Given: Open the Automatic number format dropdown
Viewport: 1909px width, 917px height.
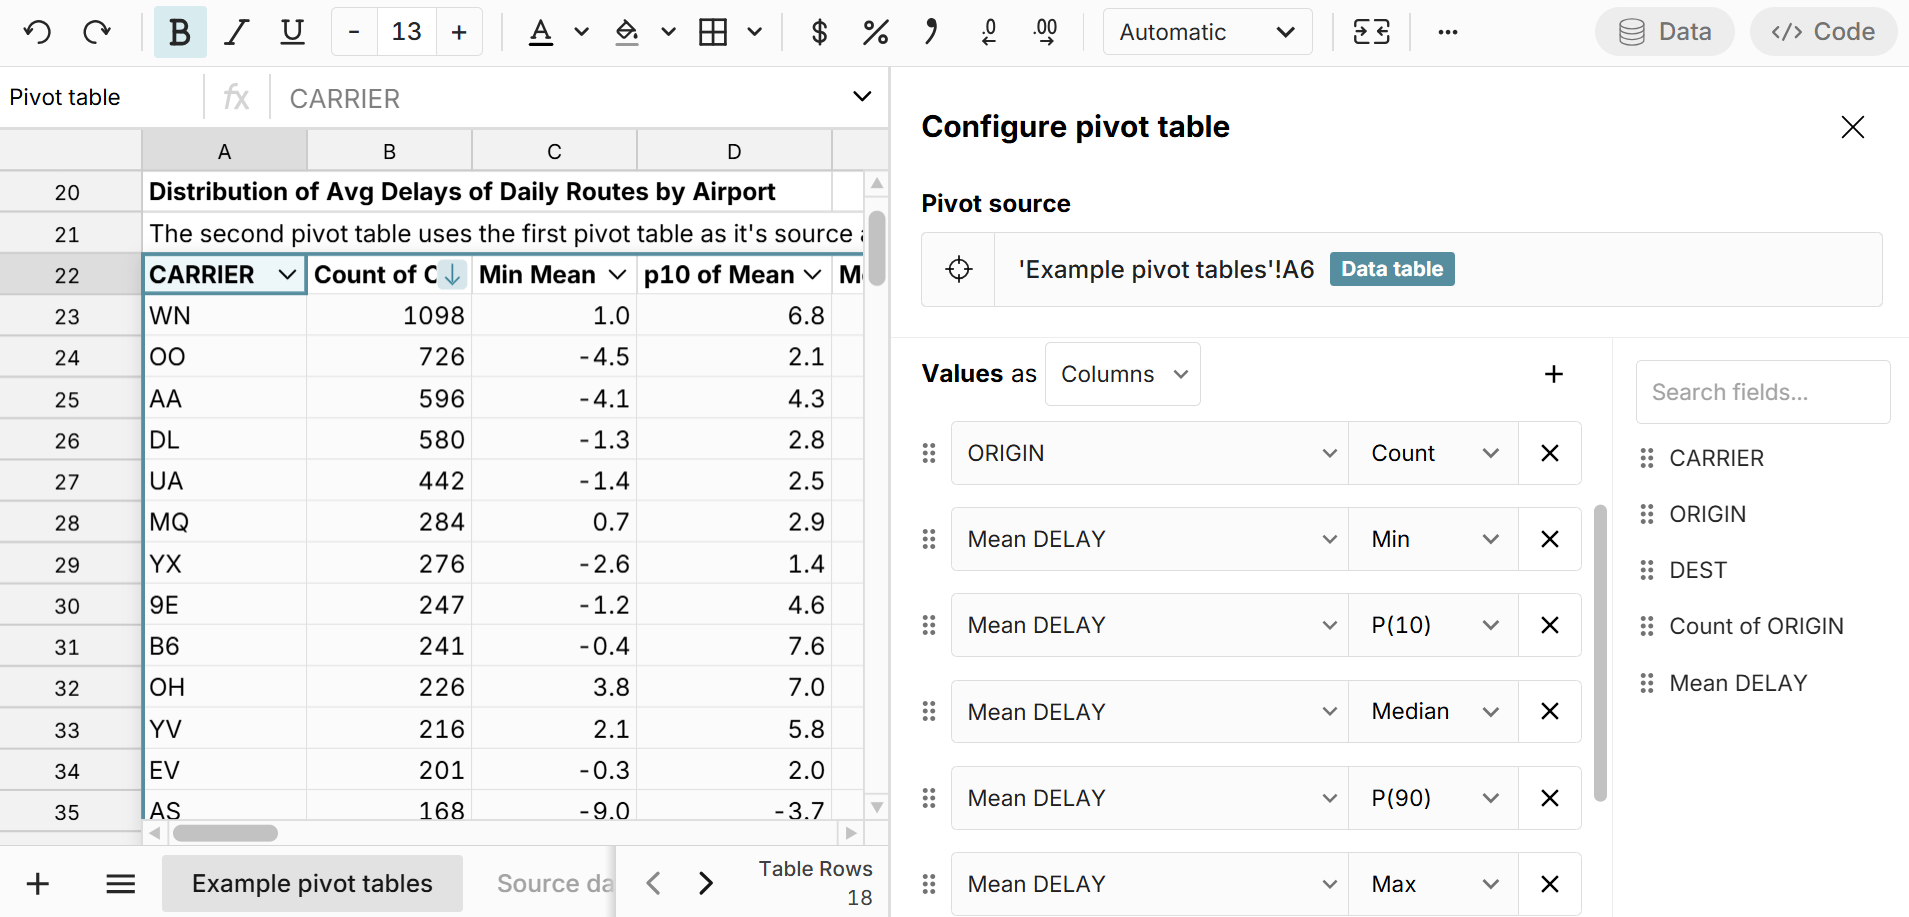Looking at the screenshot, I should coord(1207,32).
